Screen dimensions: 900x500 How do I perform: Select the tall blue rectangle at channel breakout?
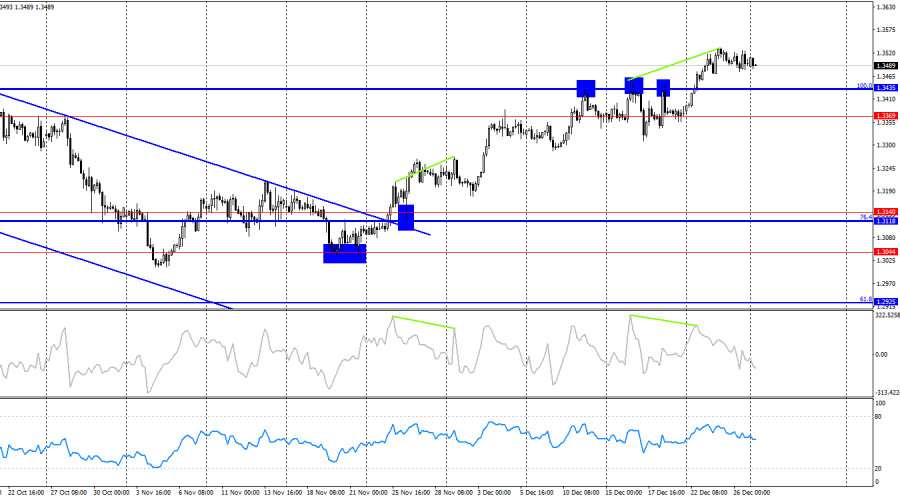click(406, 218)
